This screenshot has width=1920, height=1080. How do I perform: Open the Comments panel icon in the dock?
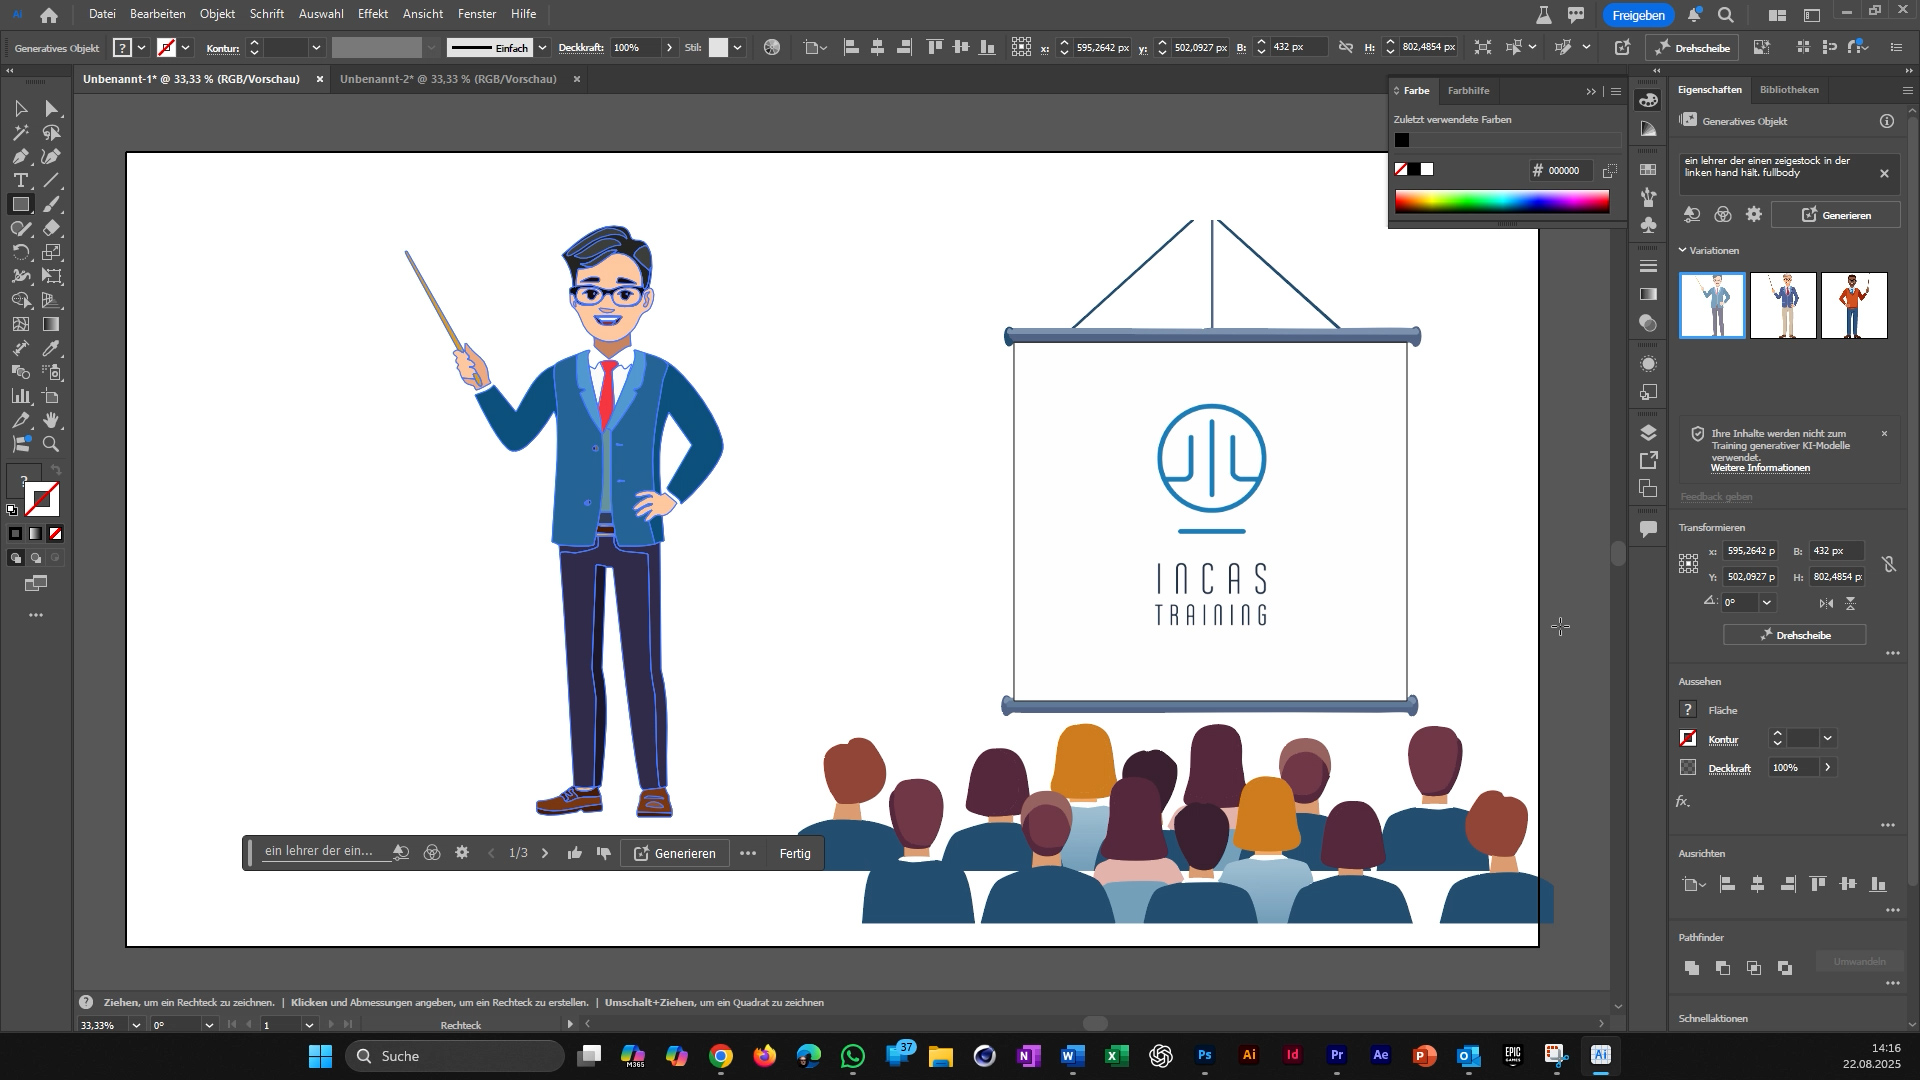point(1649,528)
